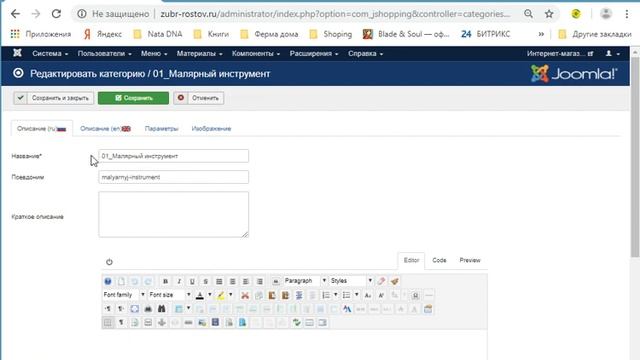Open the Яндекс bookmark
640x360 pixels.
click(103, 34)
